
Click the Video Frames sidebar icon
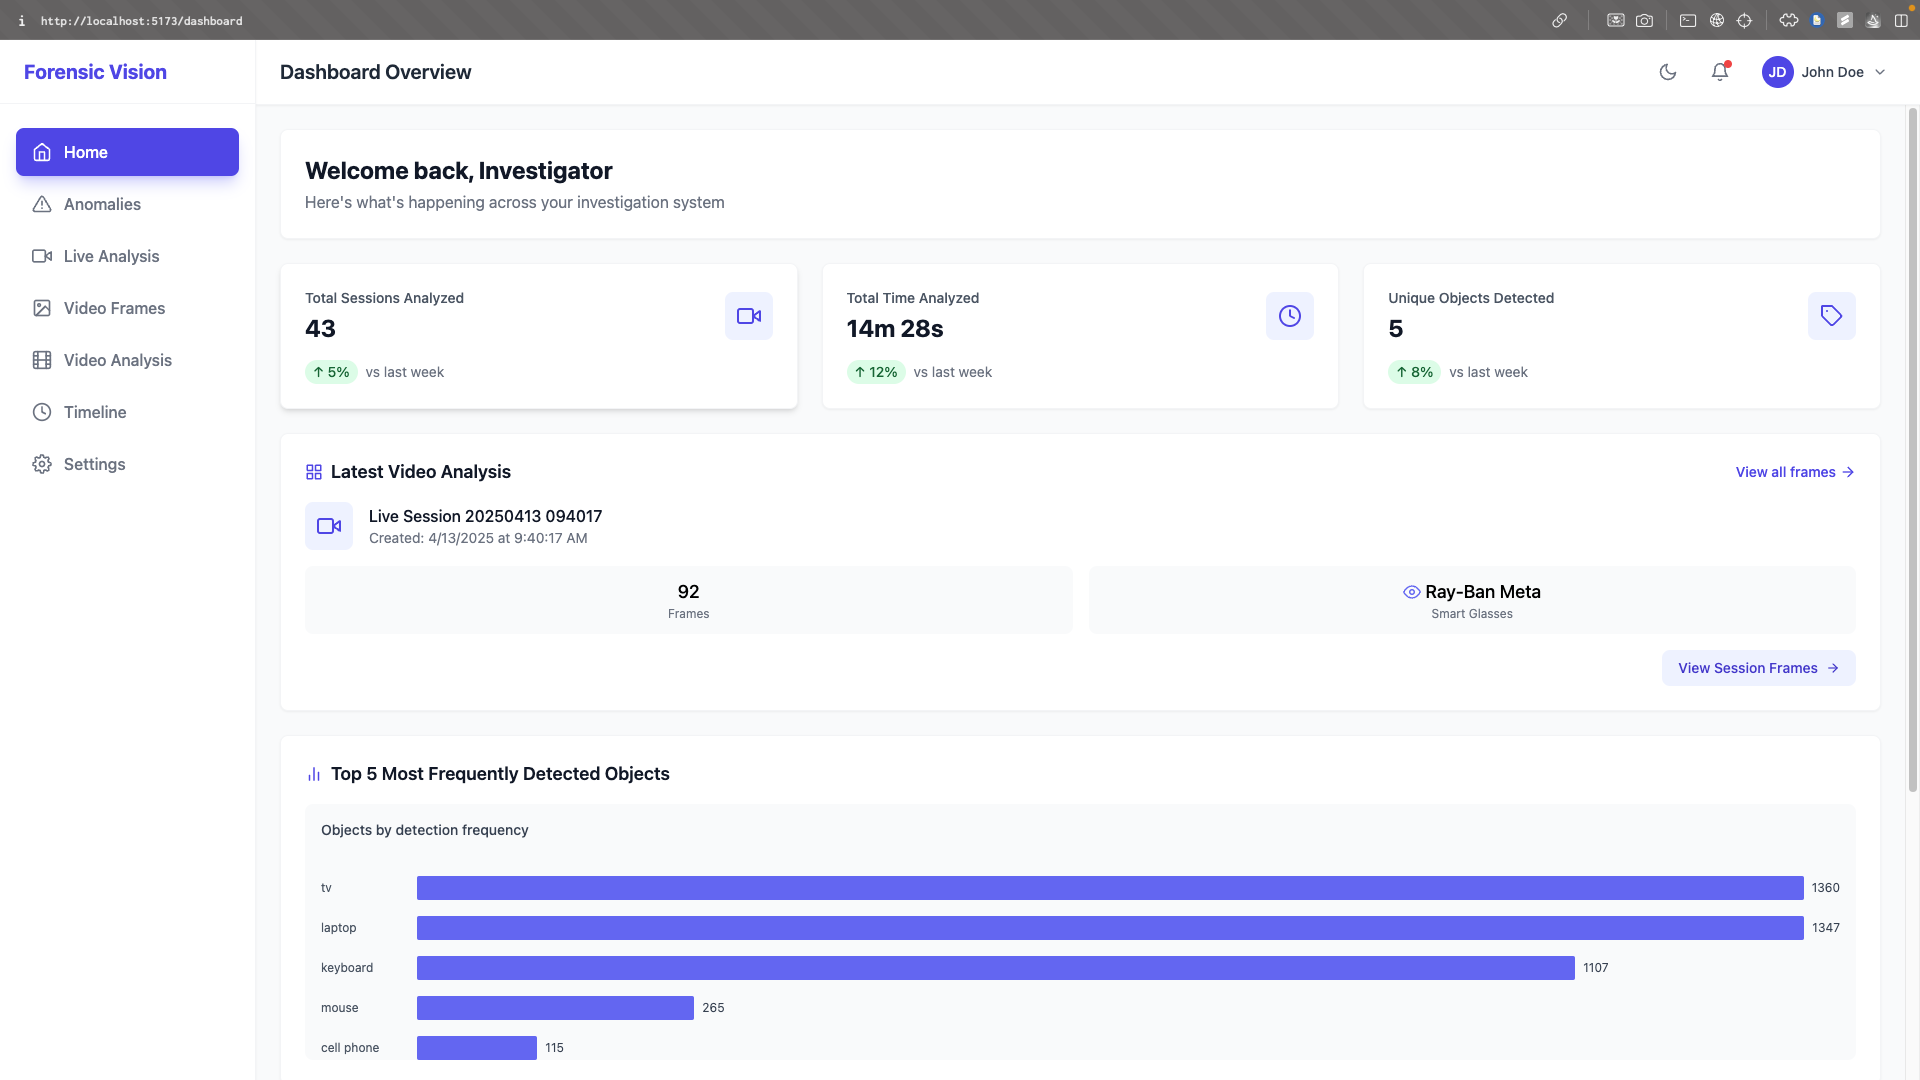click(x=42, y=308)
